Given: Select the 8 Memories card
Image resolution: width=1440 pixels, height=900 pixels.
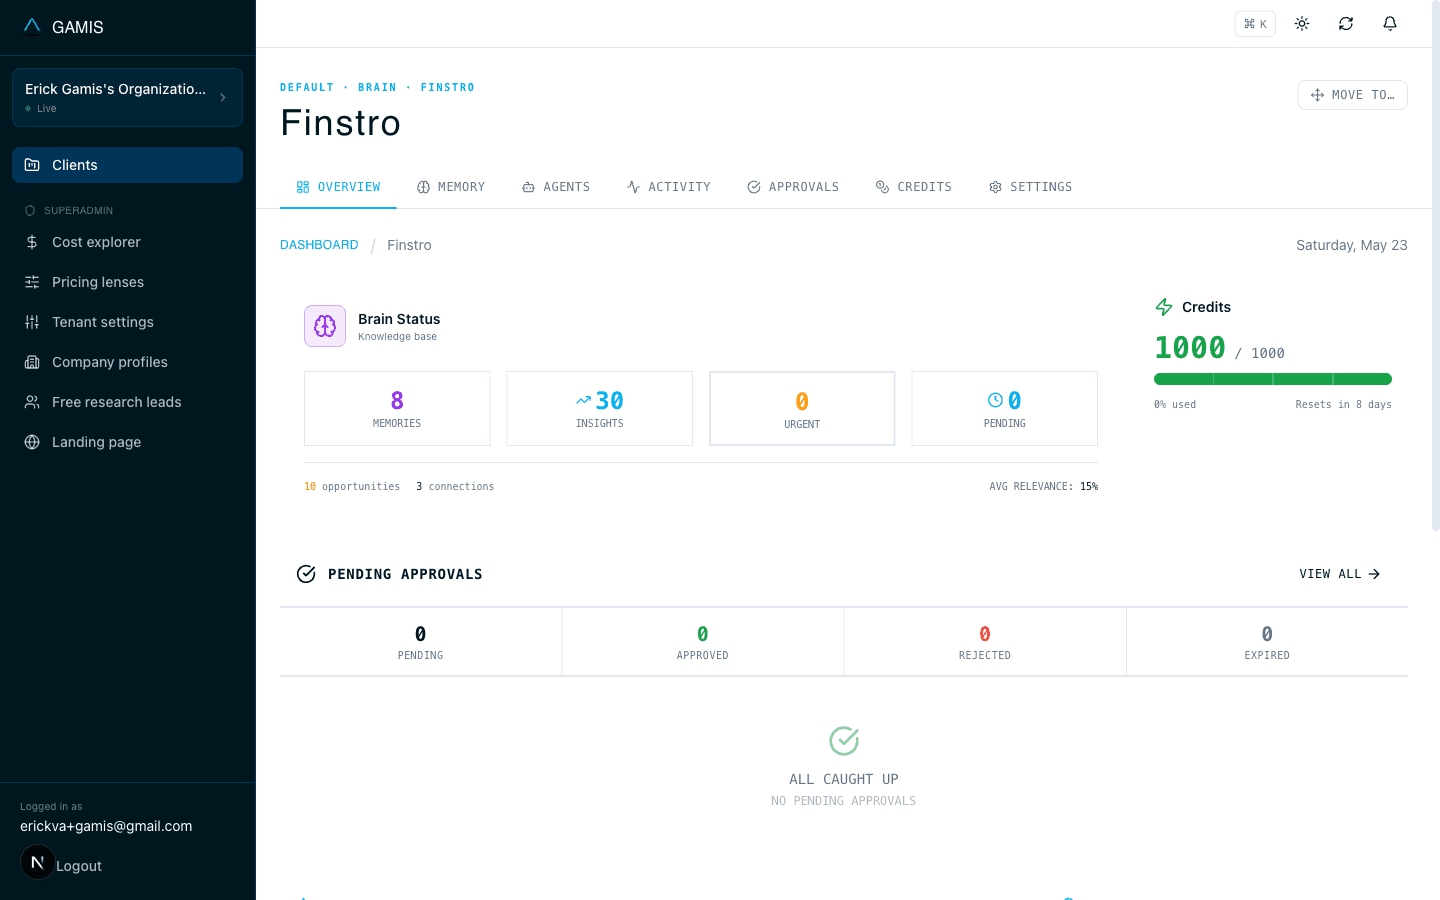Looking at the screenshot, I should click(x=397, y=408).
